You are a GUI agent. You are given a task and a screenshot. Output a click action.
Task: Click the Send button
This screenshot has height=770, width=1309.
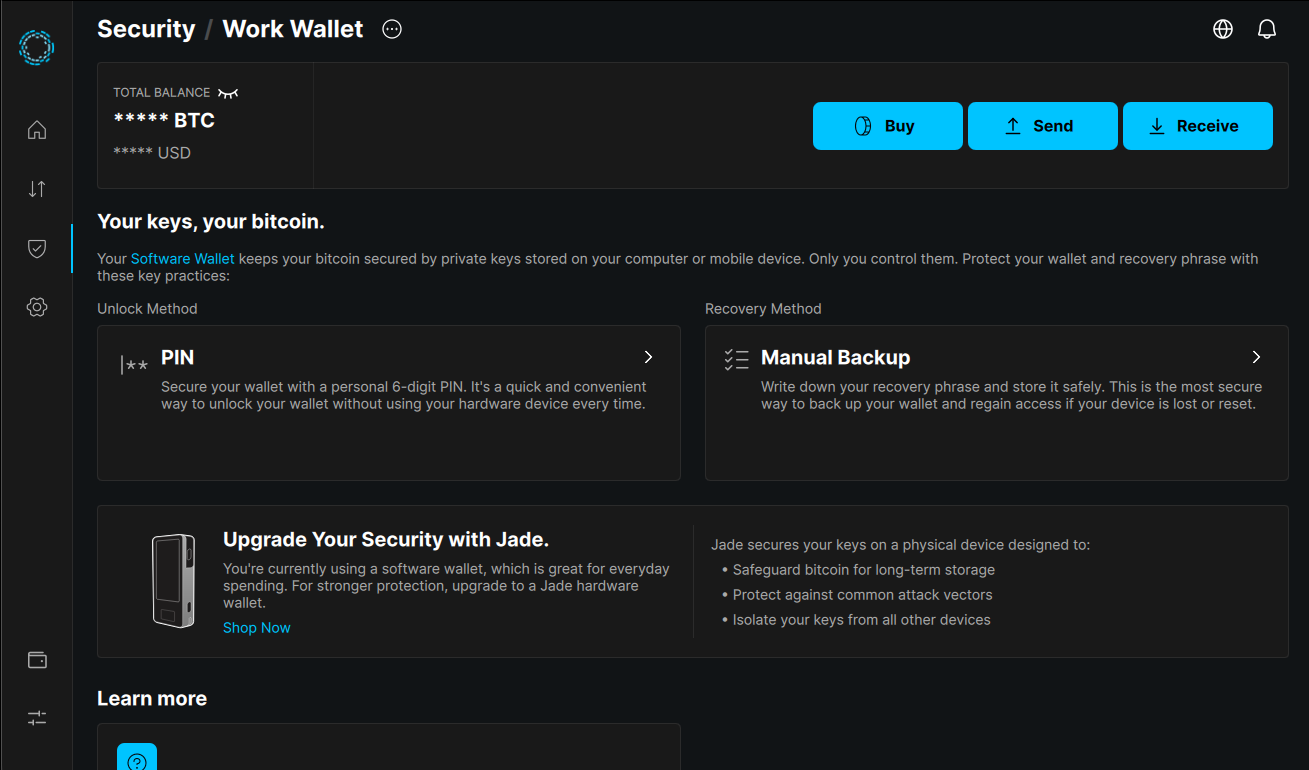tap(1042, 126)
